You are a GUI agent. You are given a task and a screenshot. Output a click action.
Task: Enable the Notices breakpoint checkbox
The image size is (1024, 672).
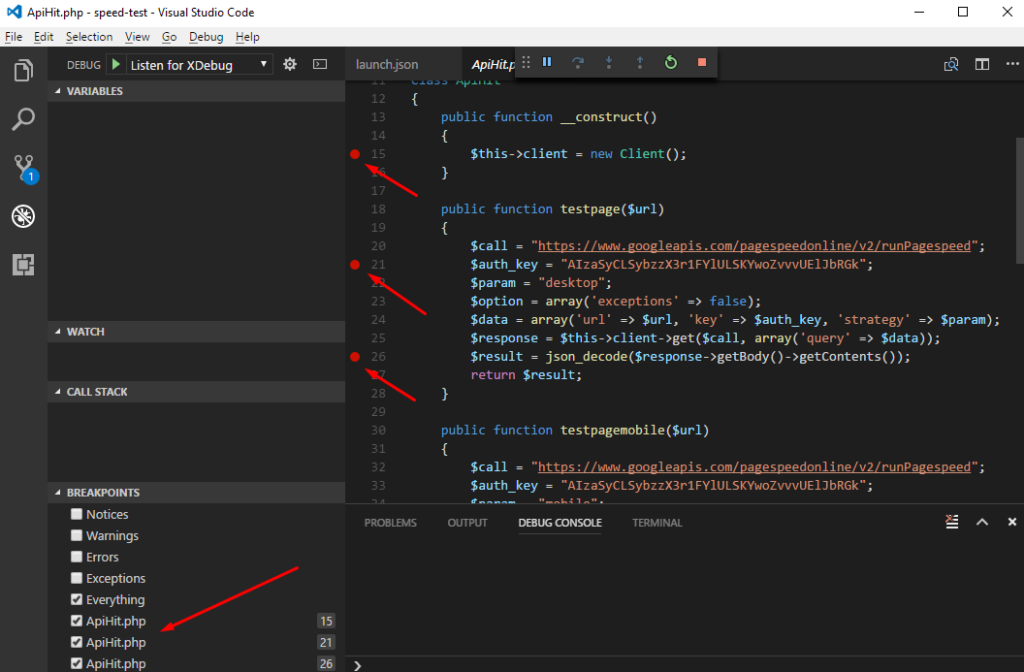point(77,514)
